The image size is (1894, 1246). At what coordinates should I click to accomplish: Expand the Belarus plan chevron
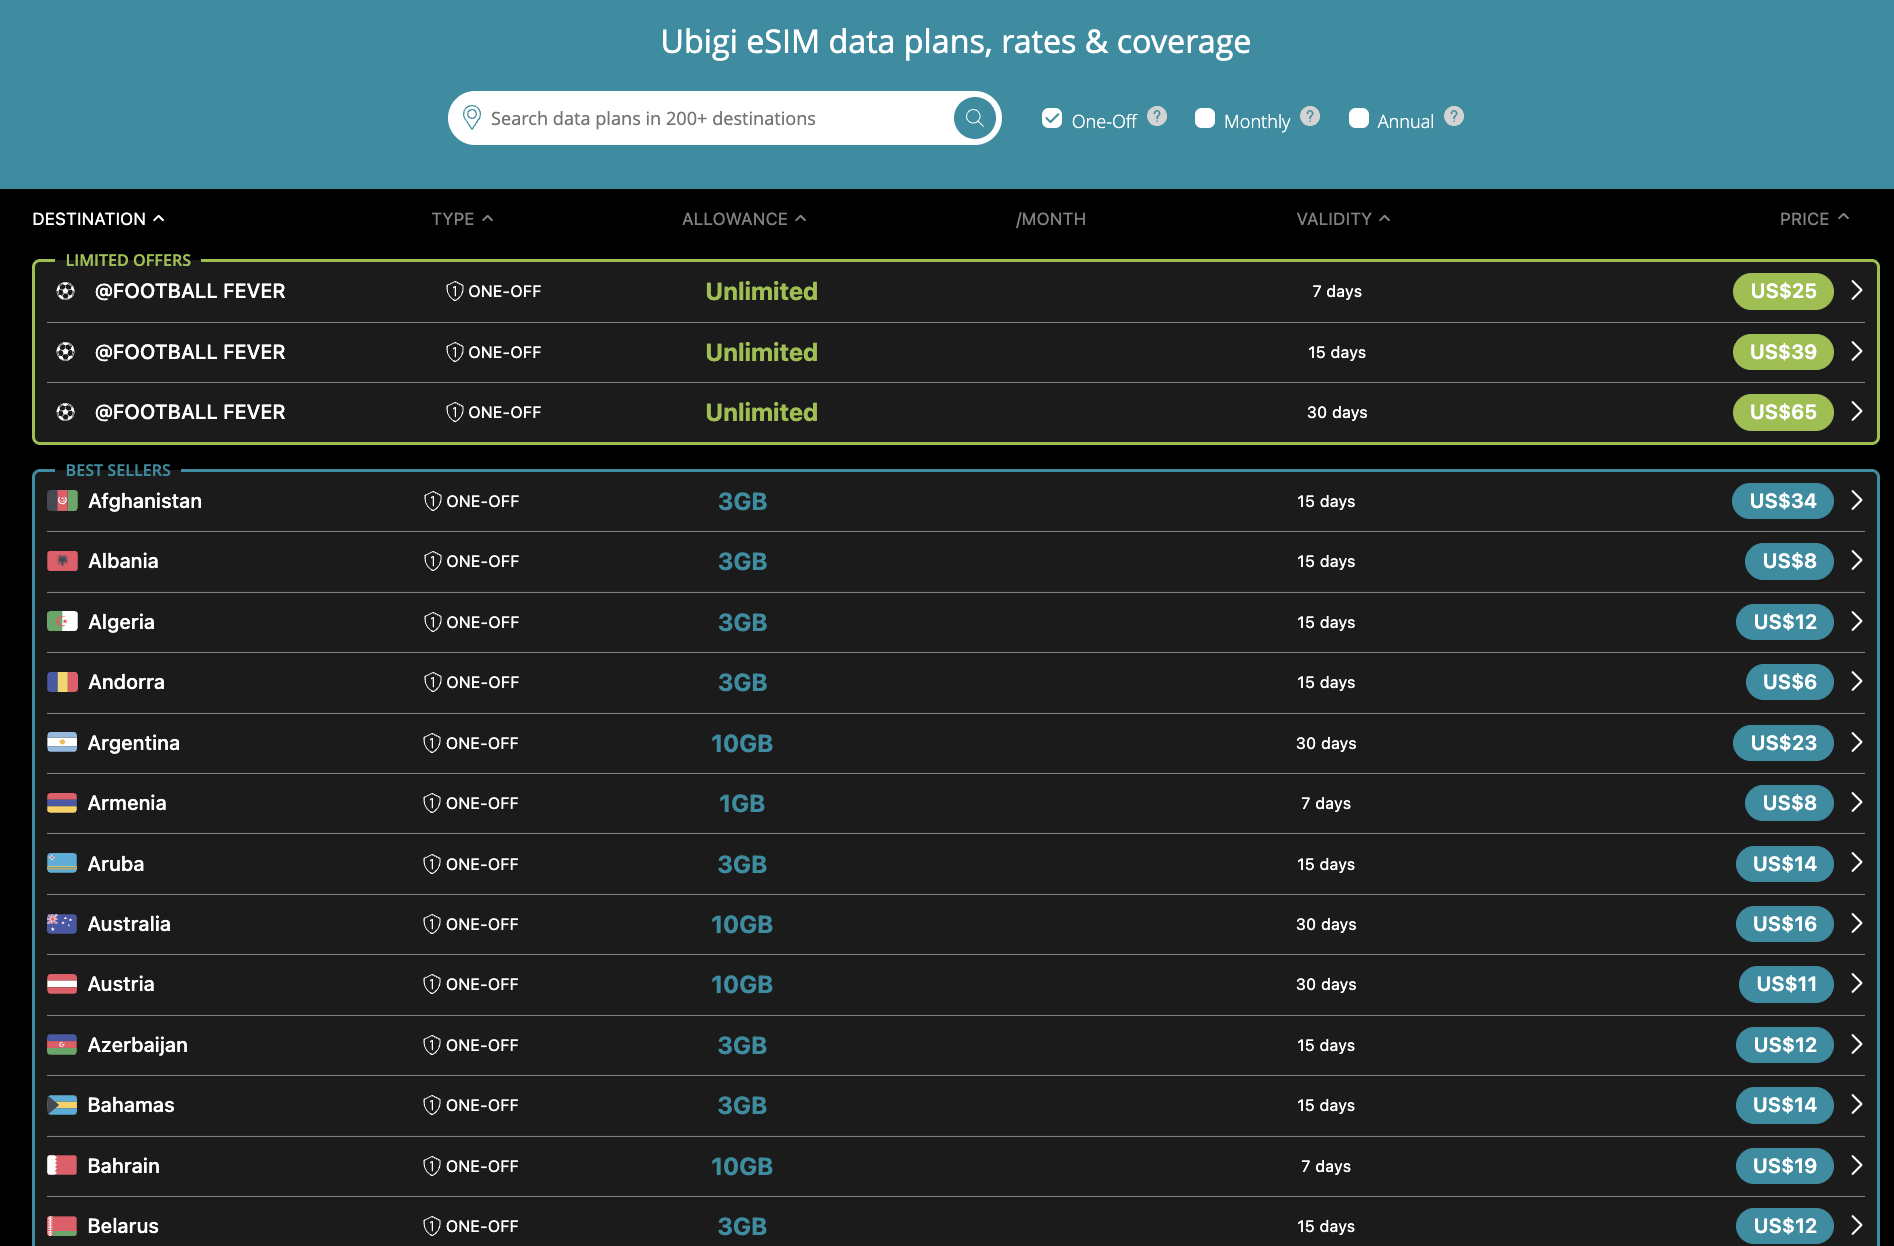click(x=1857, y=1226)
